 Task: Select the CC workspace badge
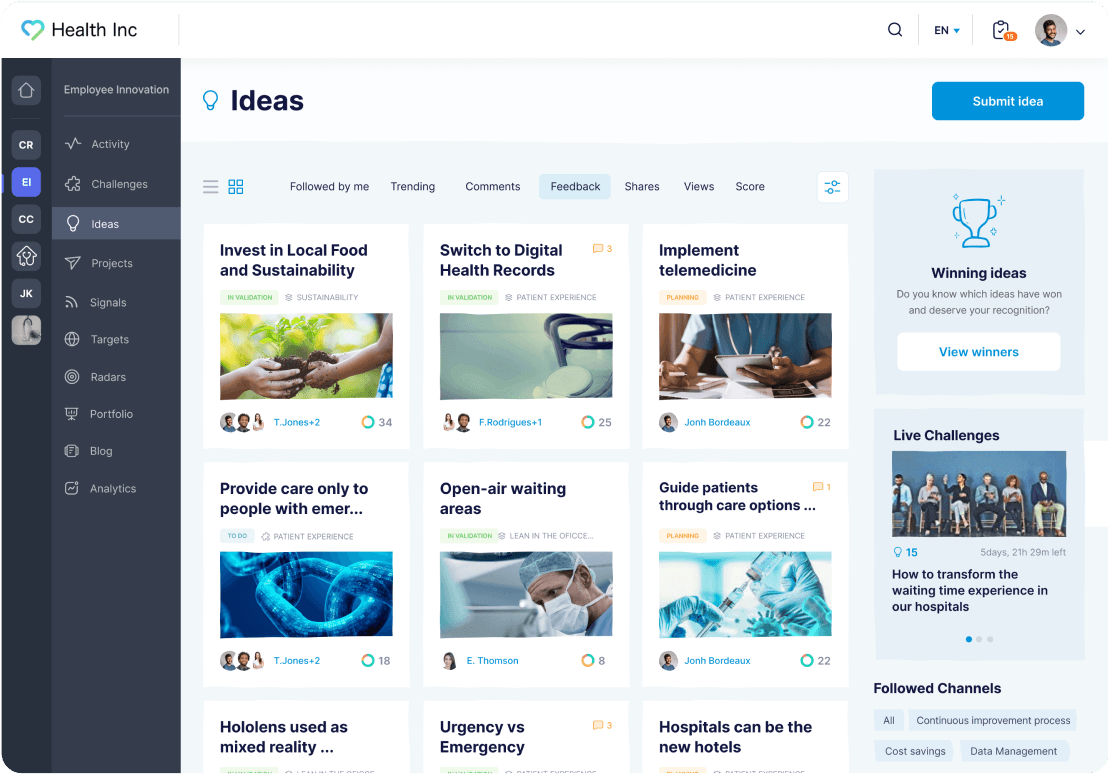tap(26, 219)
